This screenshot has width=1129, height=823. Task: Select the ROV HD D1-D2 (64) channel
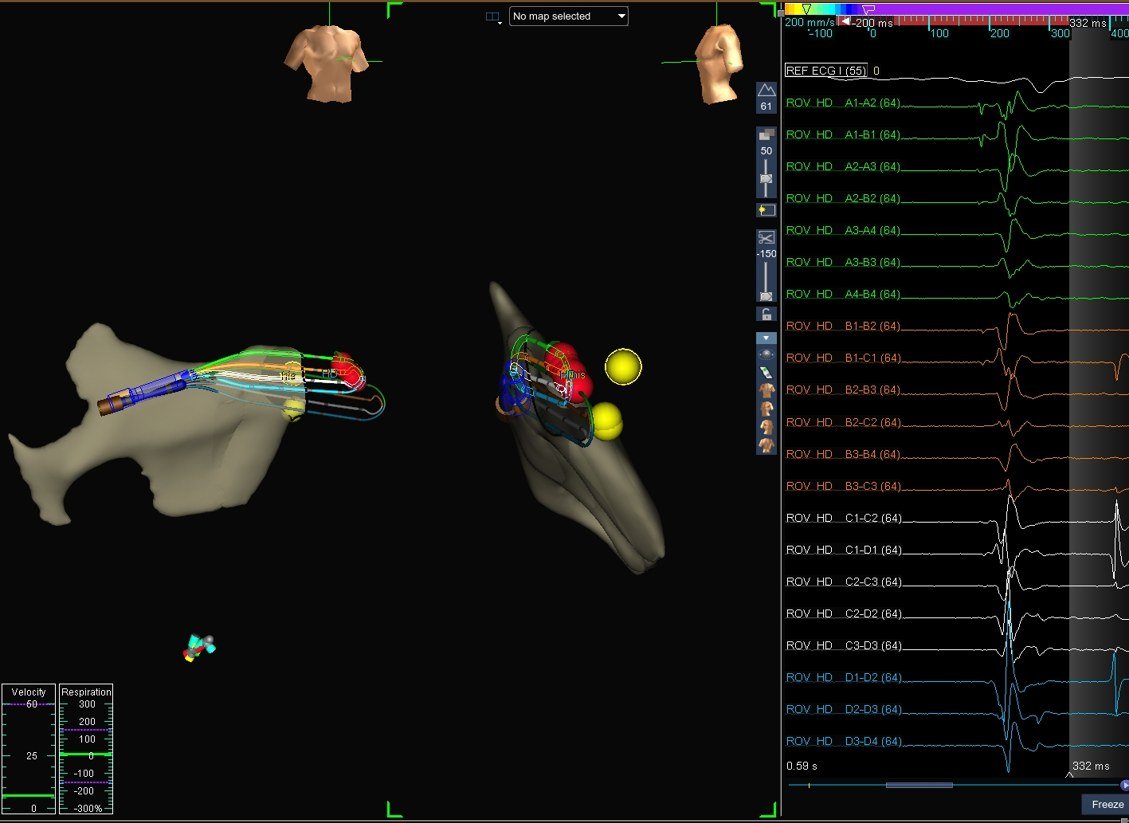(843, 677)
